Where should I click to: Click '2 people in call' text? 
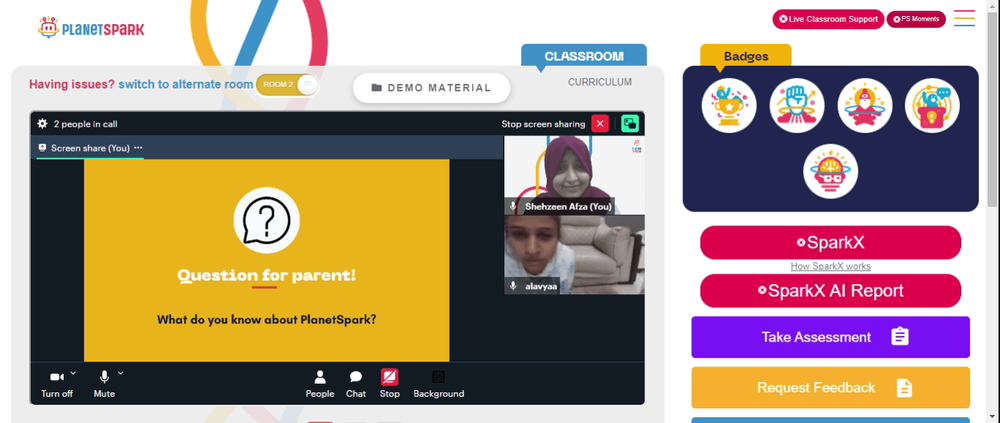point(85,124)
